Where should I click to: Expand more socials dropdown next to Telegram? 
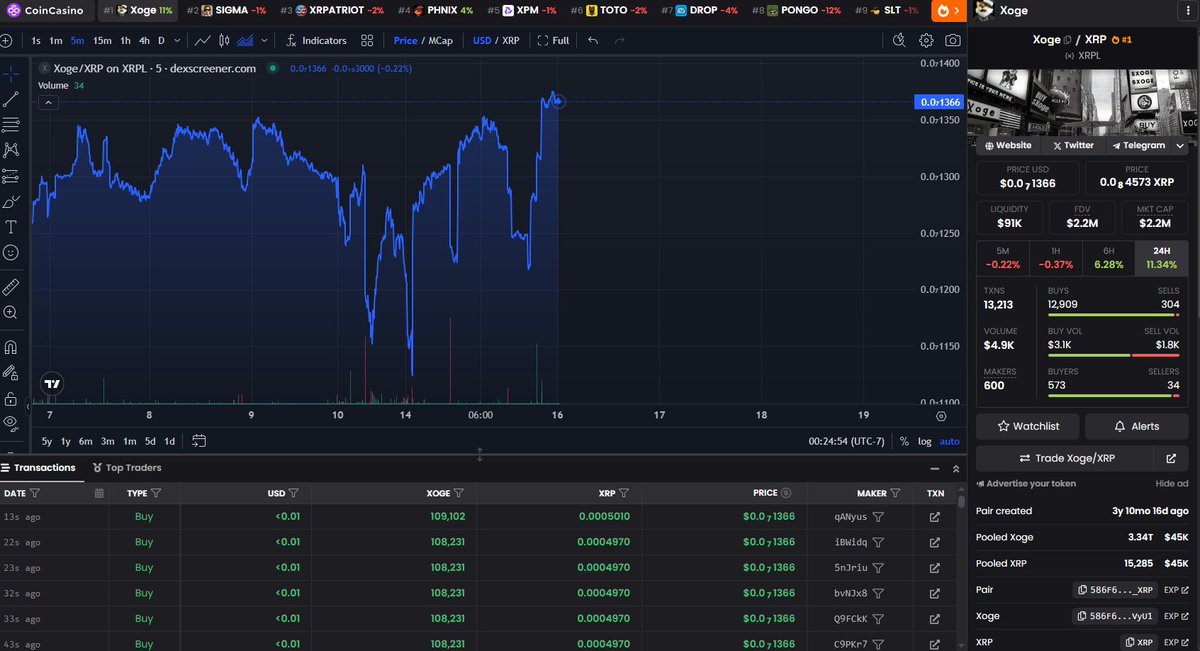pyautogui.click(x=1181, y=145)
